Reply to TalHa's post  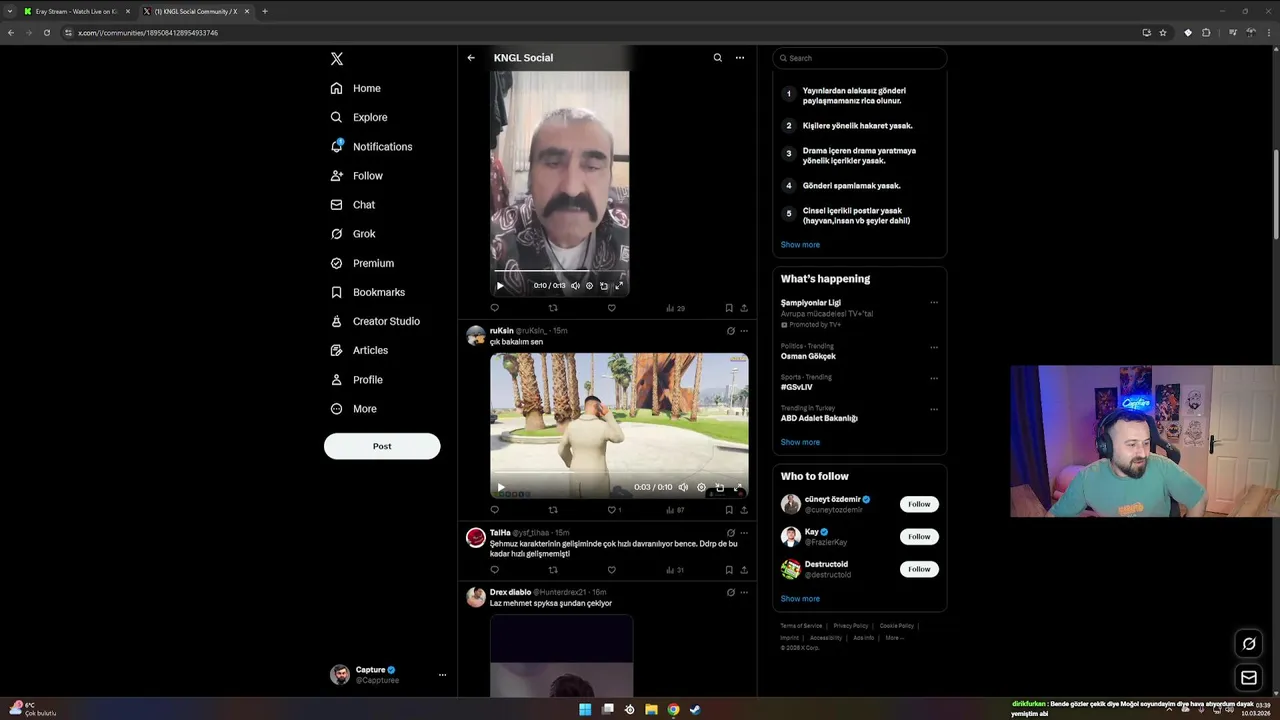pyautogui.click(x=494, y=570)
